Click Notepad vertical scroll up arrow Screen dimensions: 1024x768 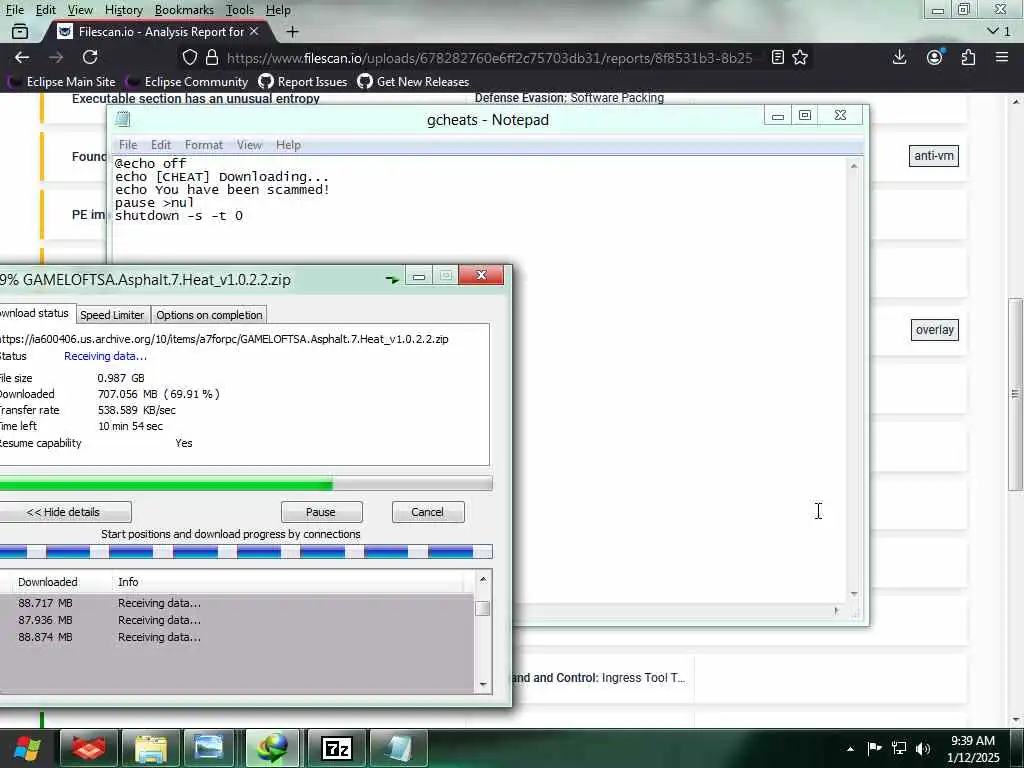tap(854, 166)
